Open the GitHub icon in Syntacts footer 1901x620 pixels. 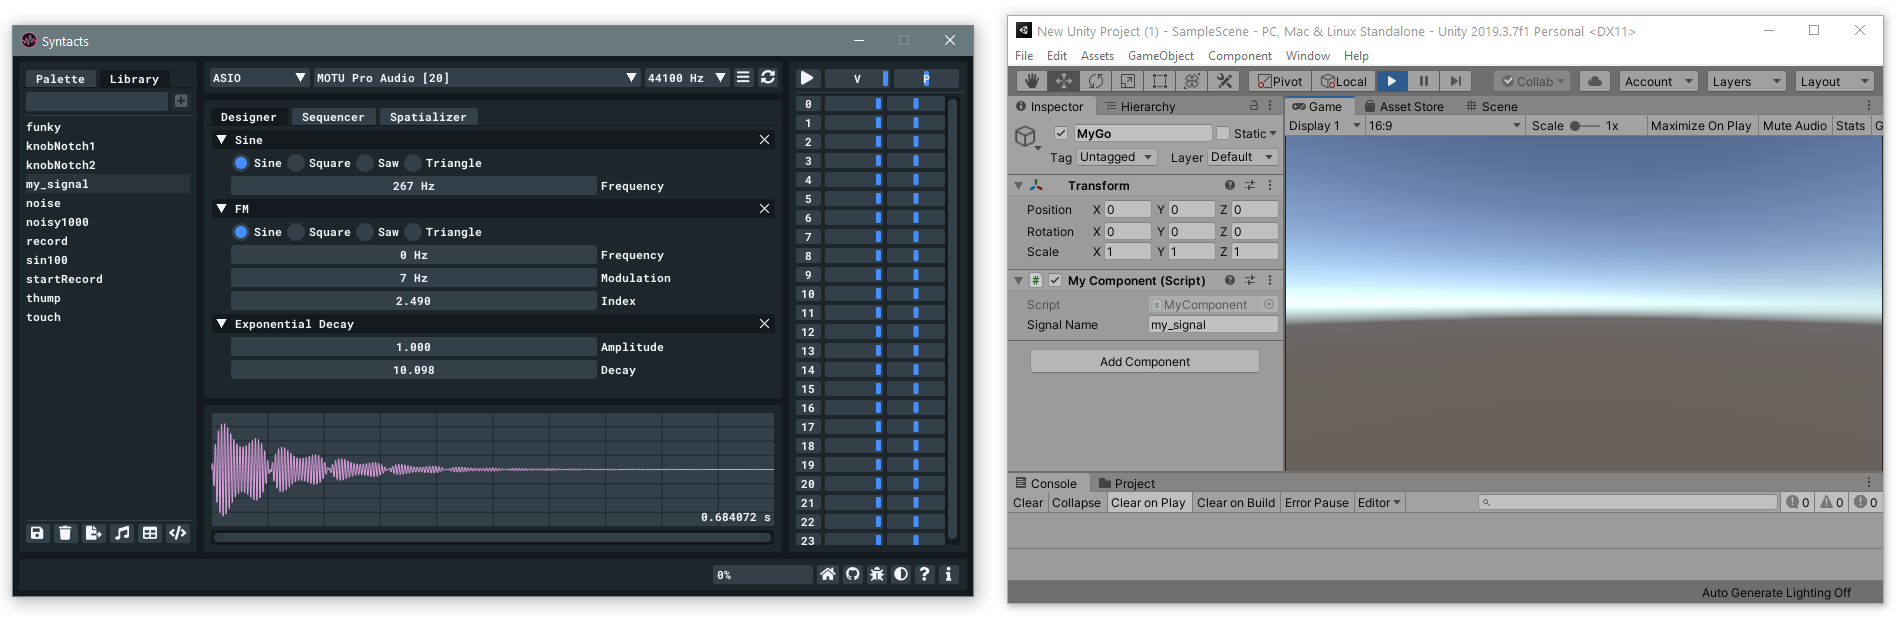[x=853, y=574]
